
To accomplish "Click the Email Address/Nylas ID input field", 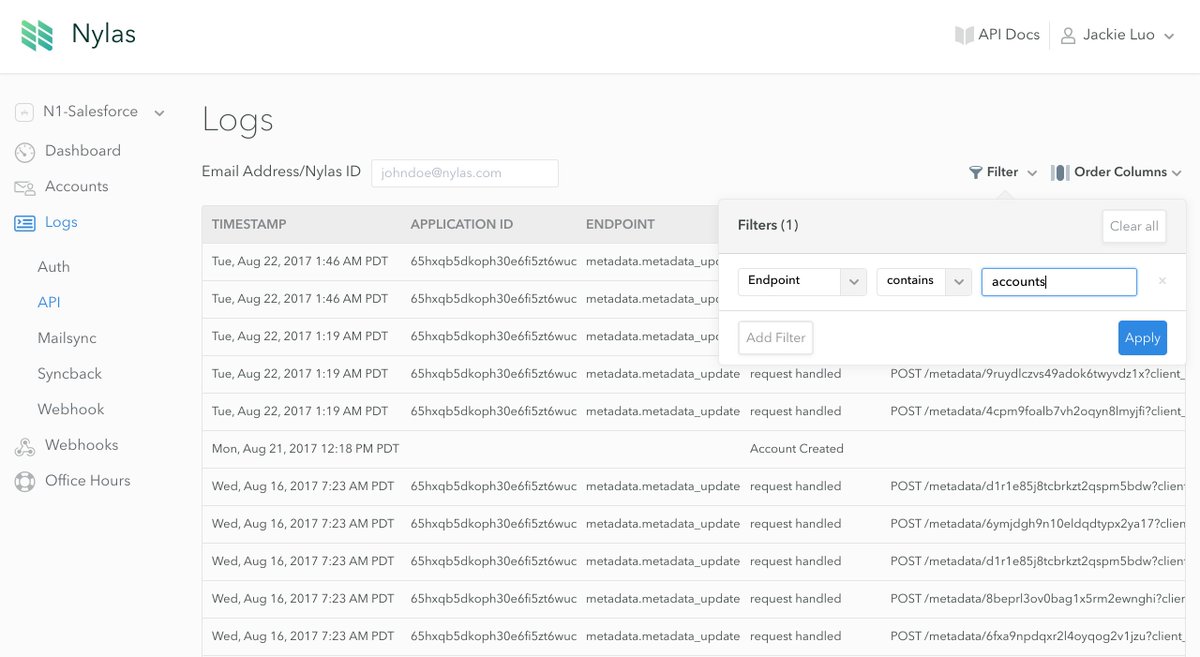I will click(x=464, y=172).
